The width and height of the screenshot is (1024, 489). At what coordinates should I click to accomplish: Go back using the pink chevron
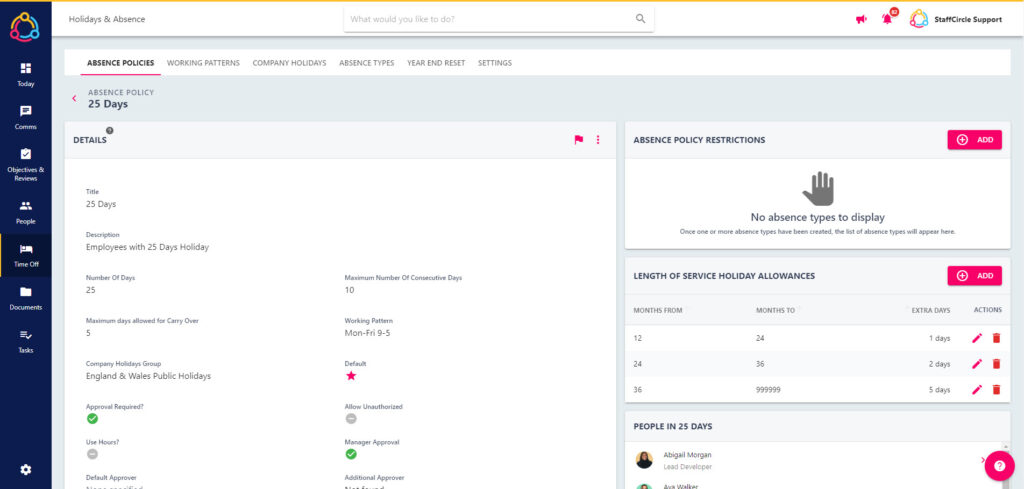tap(74, 98)
